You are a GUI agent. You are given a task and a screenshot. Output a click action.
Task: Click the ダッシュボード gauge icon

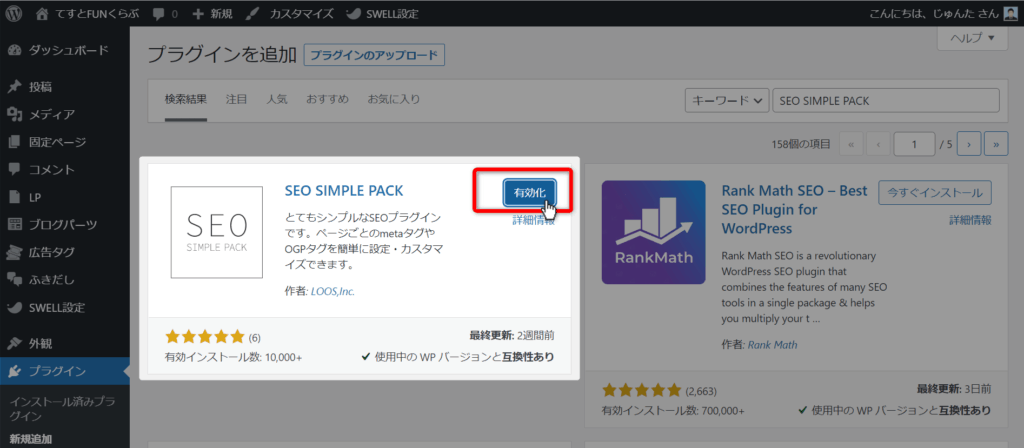(x=14, y=50)
